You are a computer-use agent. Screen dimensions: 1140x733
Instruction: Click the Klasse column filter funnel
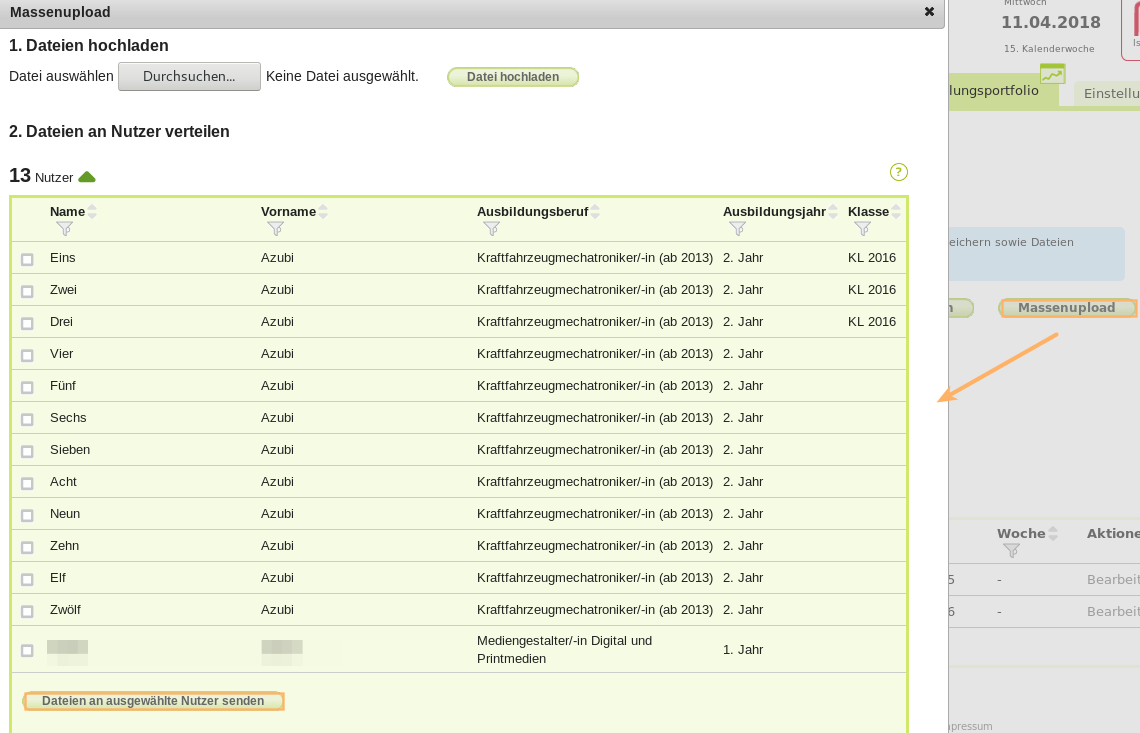(862, 229)
